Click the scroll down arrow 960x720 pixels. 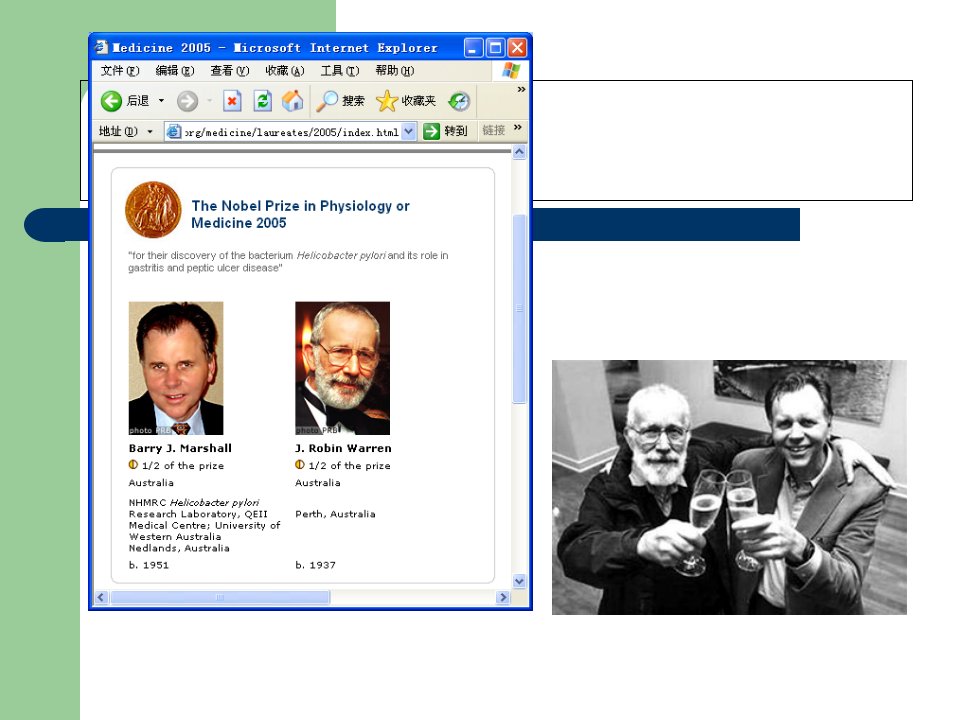click(x=519, y=581)
